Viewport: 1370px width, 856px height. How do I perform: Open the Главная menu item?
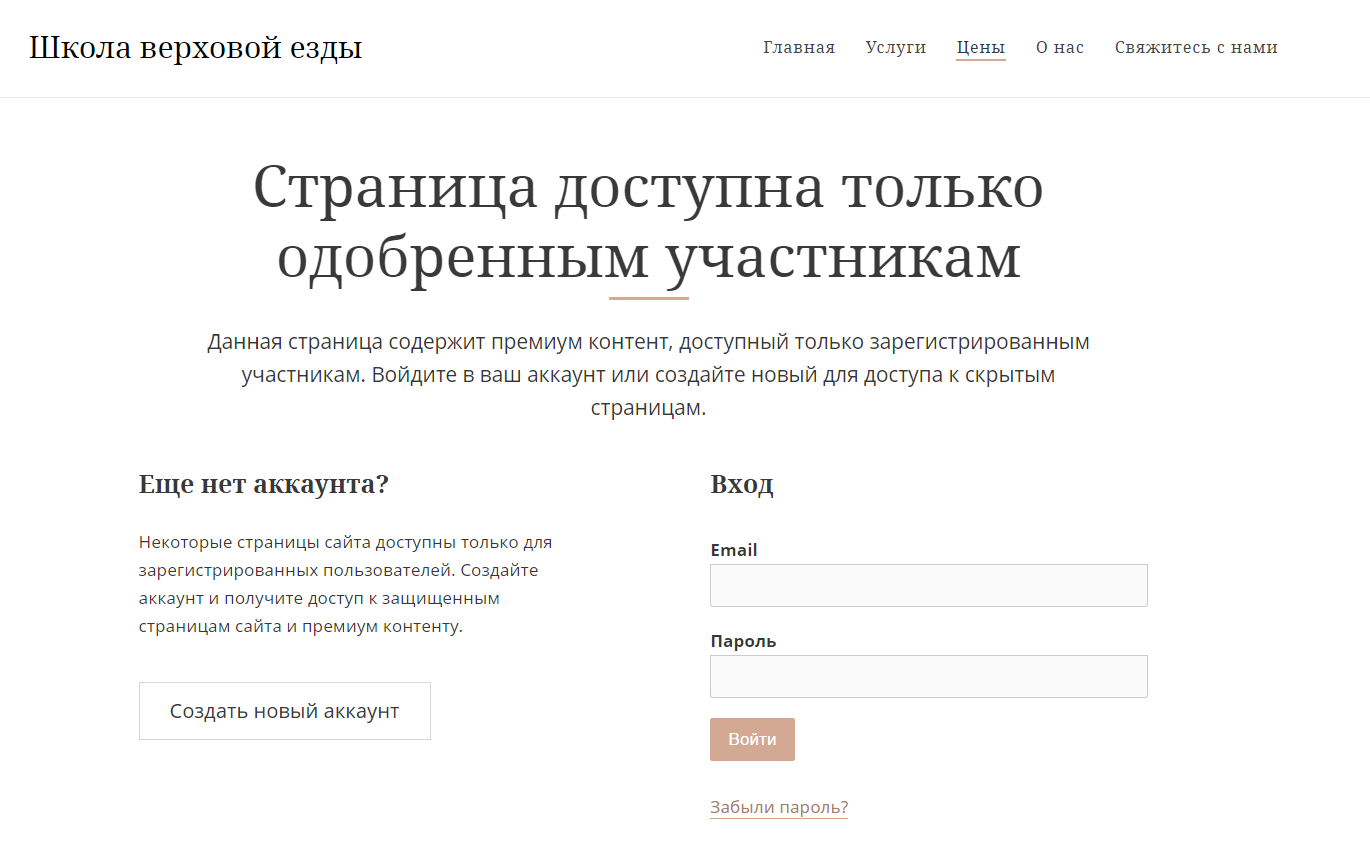click(798, 47)
